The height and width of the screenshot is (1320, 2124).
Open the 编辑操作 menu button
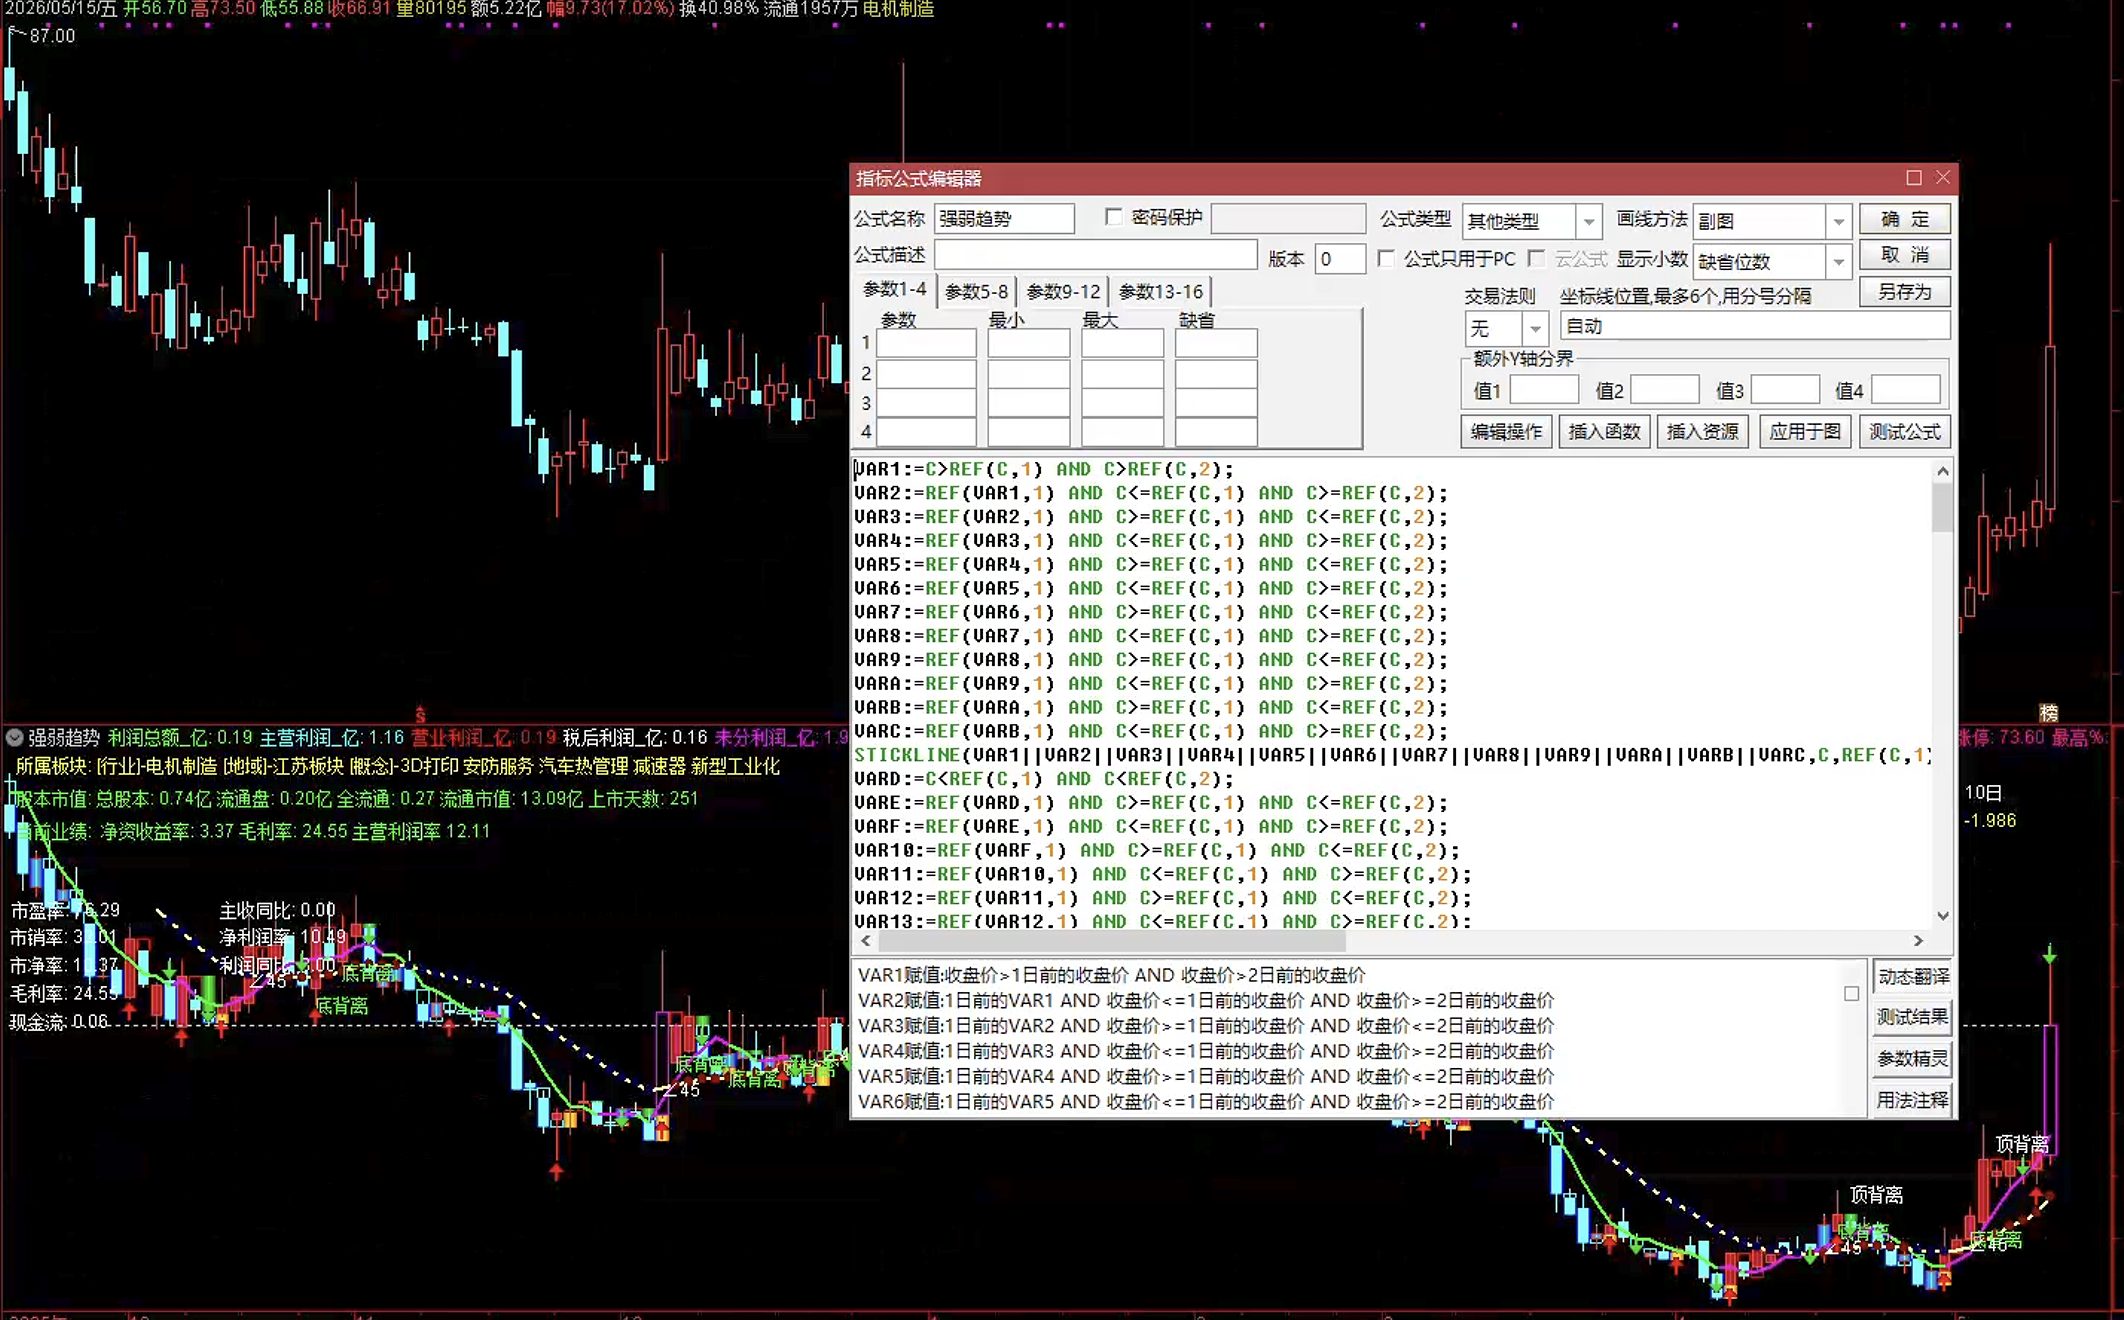click(1506, 432)
